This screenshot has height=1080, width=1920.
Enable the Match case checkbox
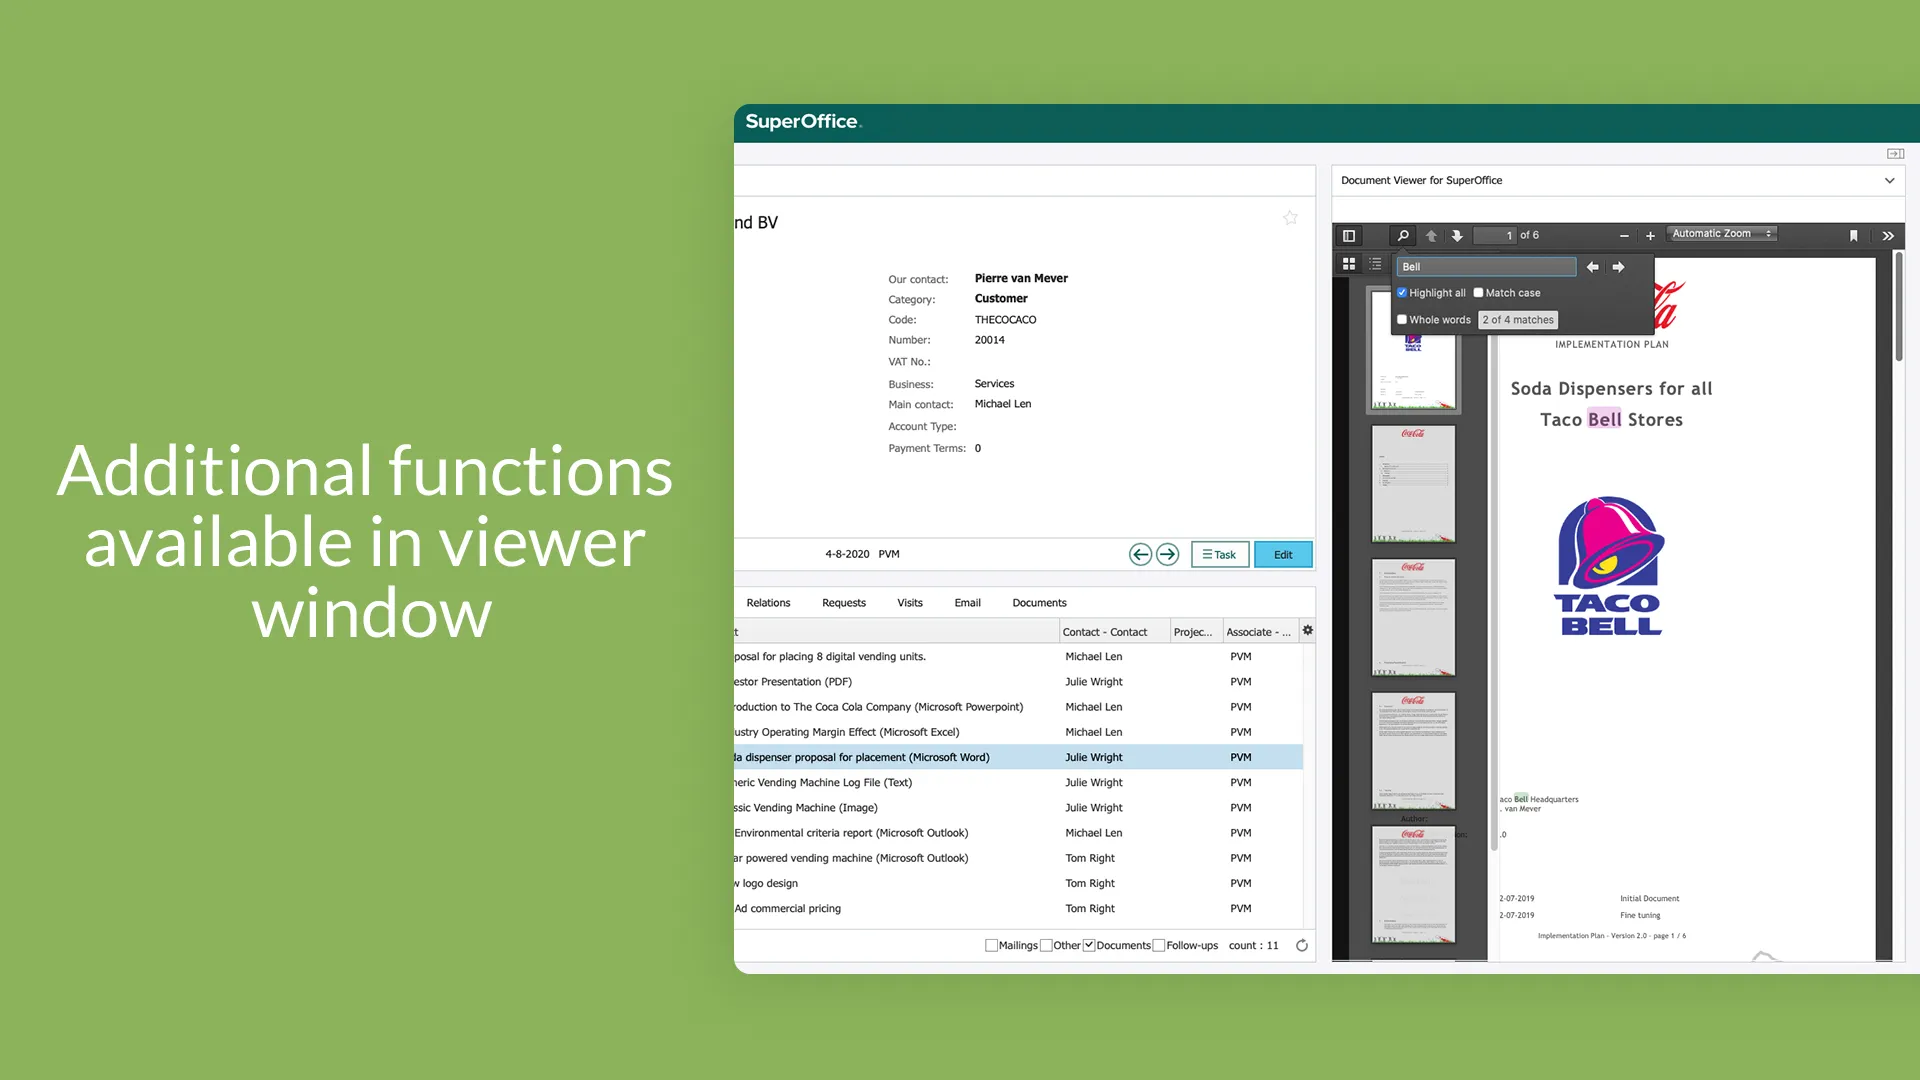coord(1478,293)
